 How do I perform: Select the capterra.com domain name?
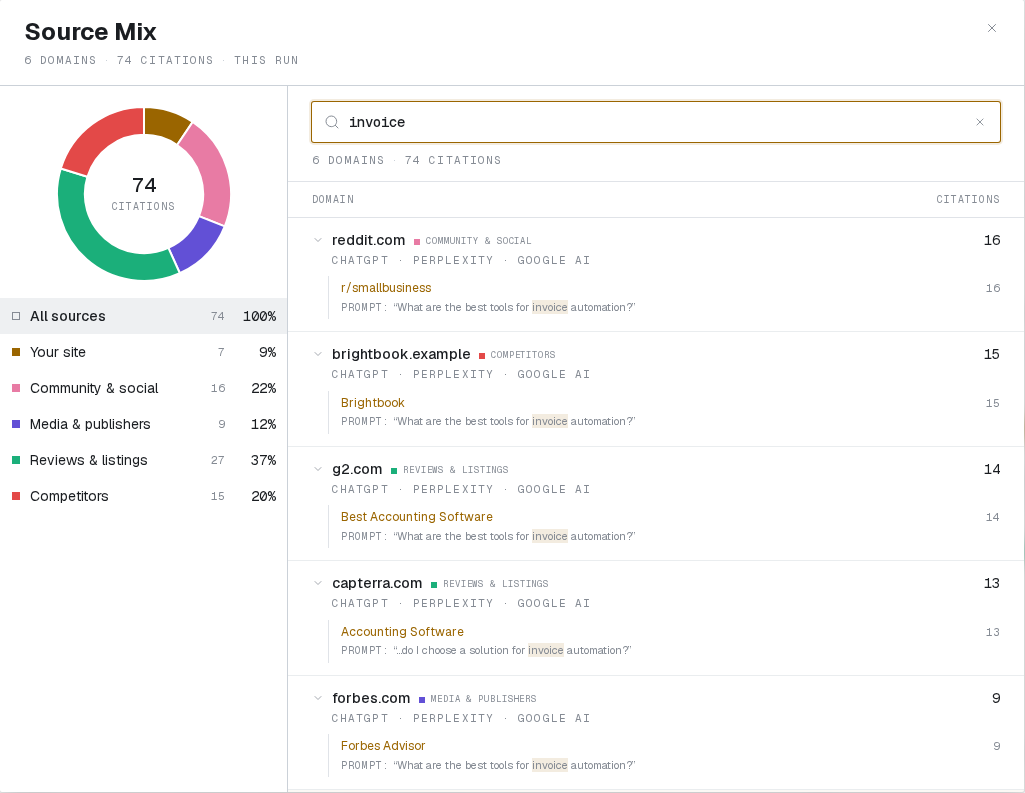[x=377, y=582]
